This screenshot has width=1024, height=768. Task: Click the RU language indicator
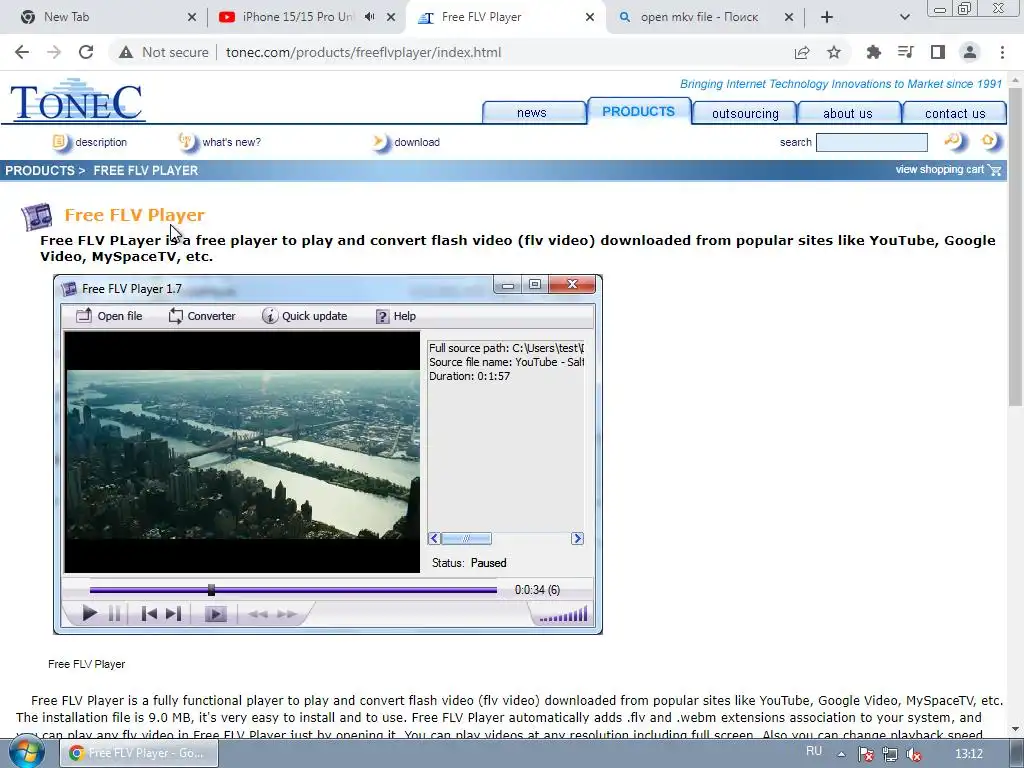click(x=814, y=751)
